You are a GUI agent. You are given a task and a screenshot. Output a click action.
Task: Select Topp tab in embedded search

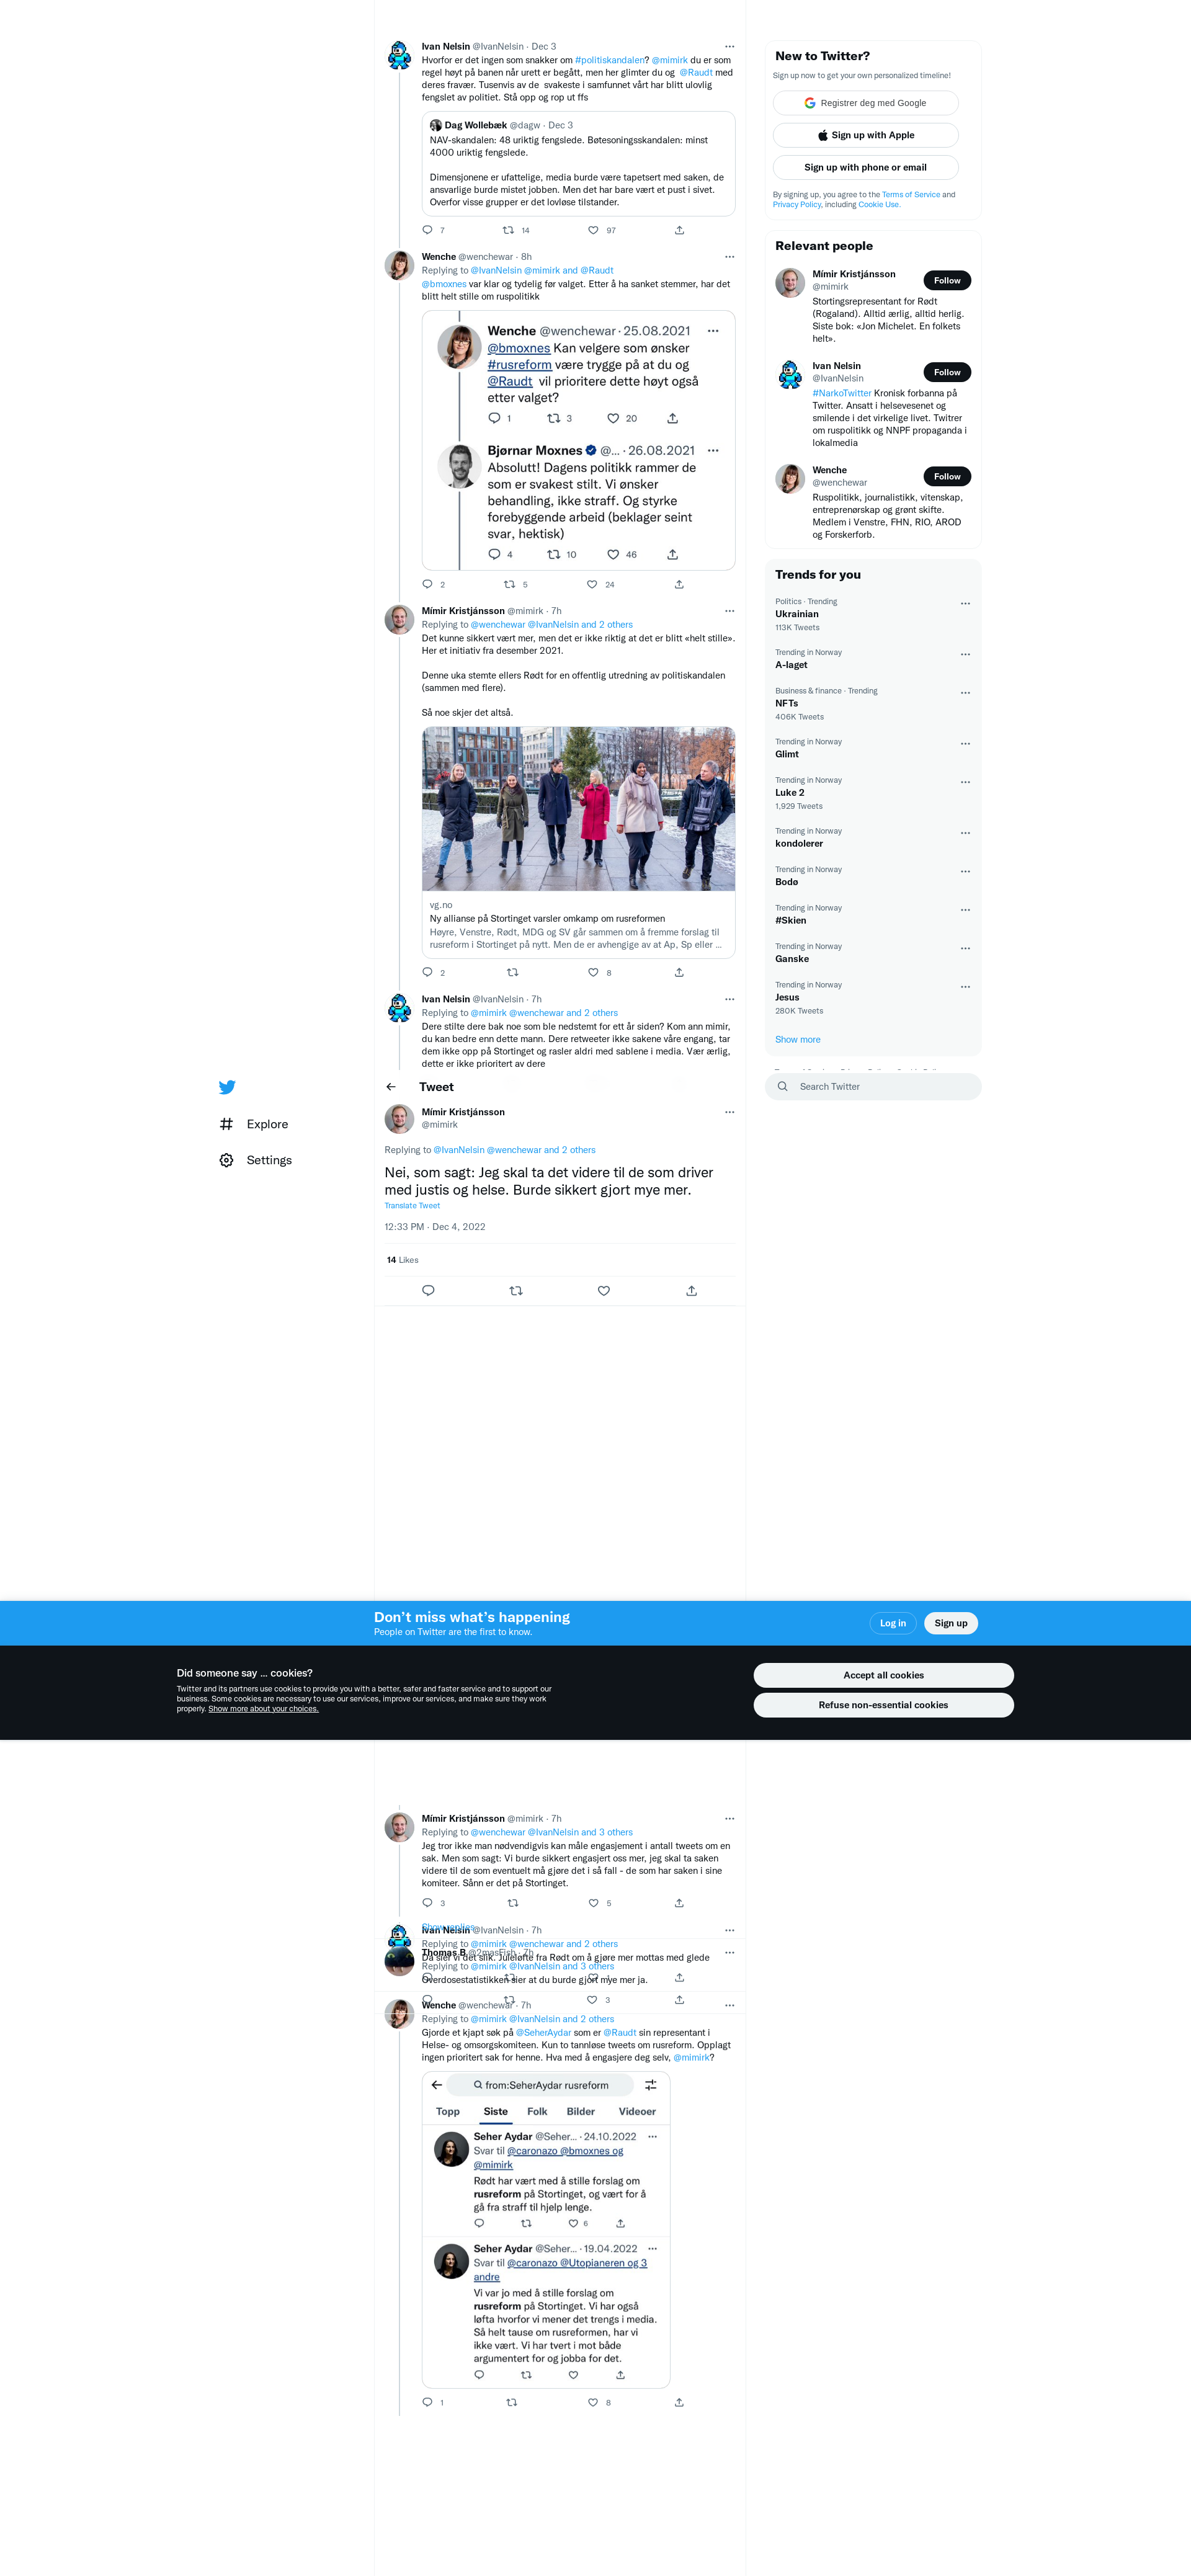(x=448, y=2111)
